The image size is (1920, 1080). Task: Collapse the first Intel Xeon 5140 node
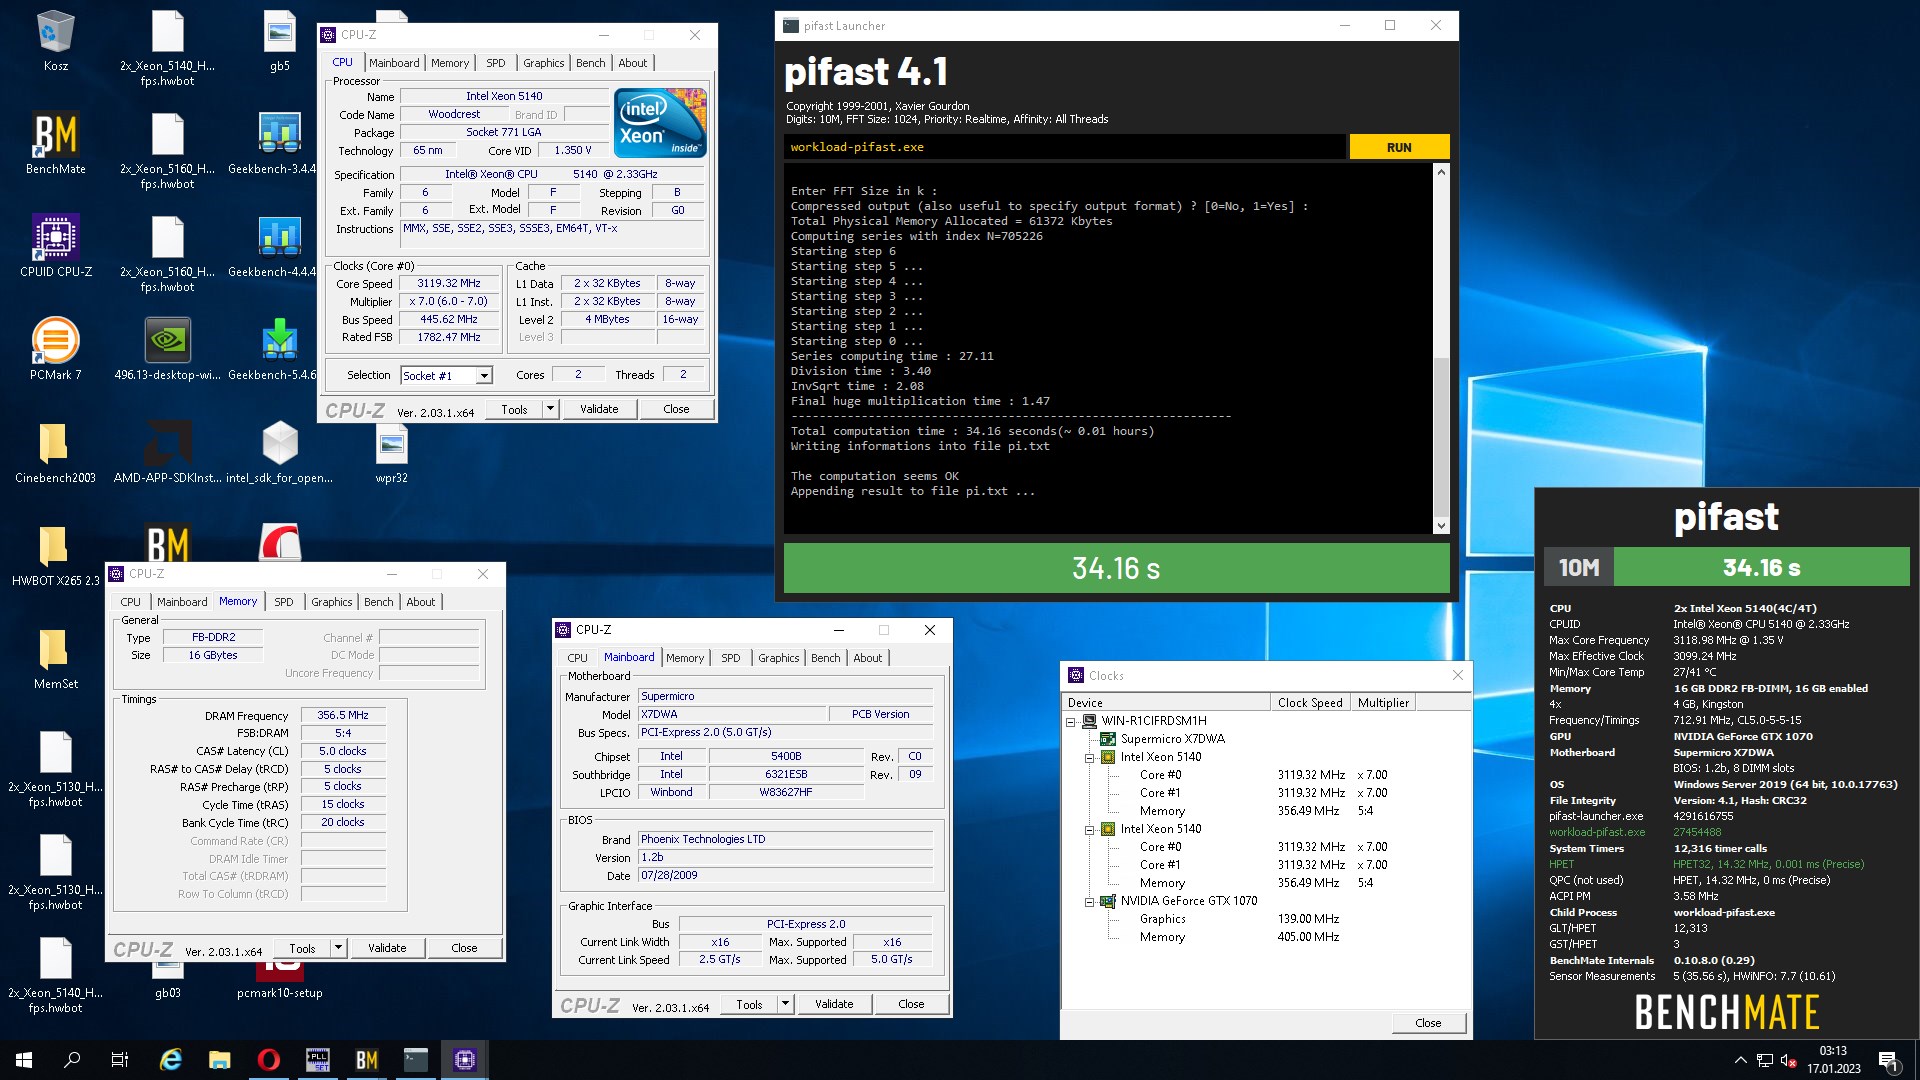pyautogui.click(x=1089, y=757)
